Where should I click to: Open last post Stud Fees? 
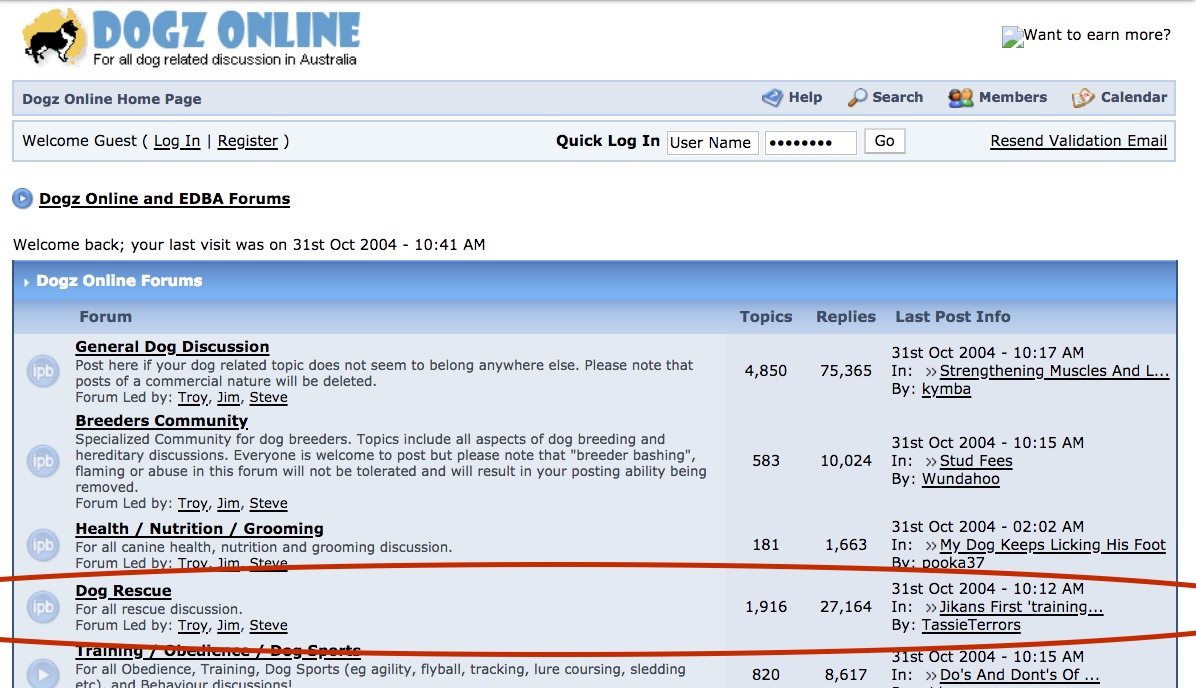976,461
